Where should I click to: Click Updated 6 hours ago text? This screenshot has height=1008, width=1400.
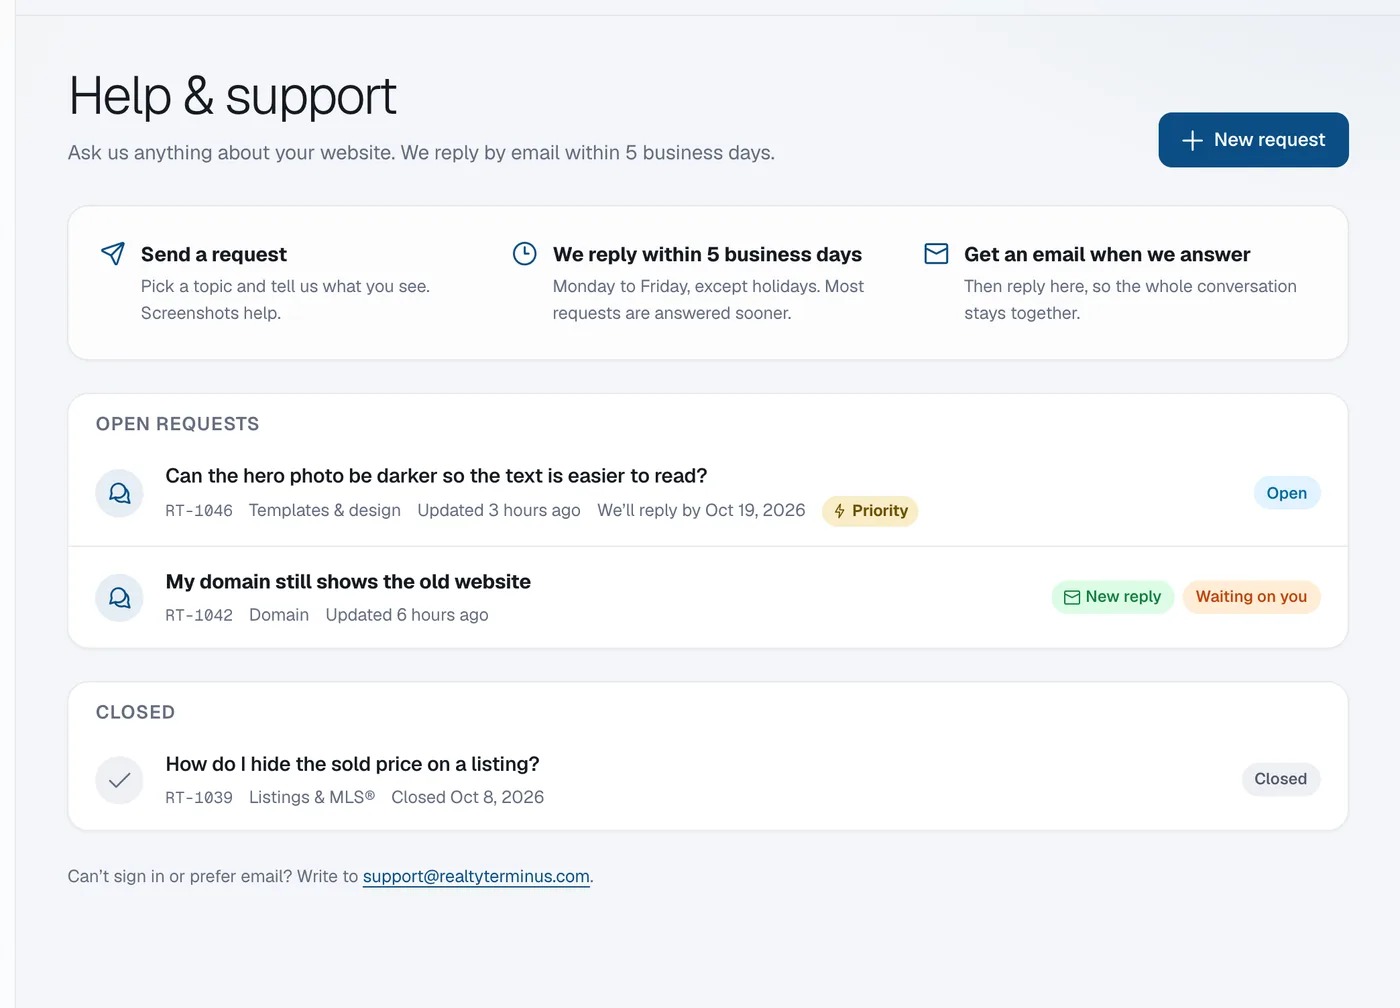click(407, 615)
